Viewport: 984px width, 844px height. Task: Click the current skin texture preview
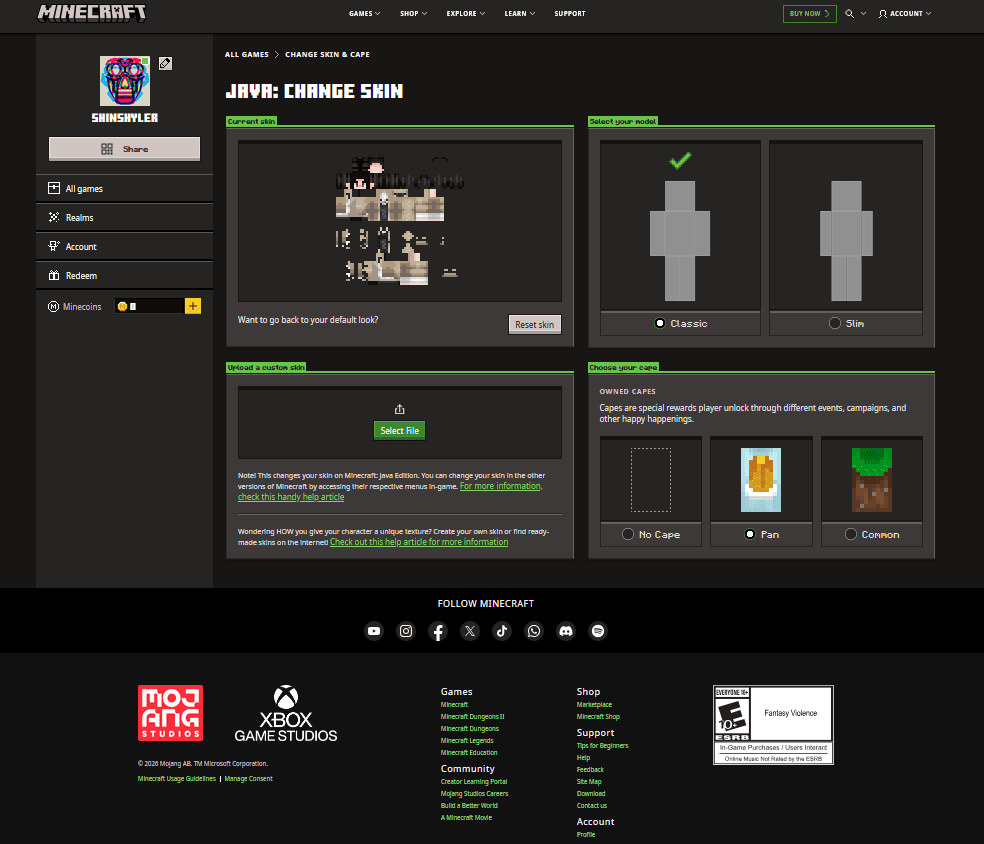pos(400,221)
